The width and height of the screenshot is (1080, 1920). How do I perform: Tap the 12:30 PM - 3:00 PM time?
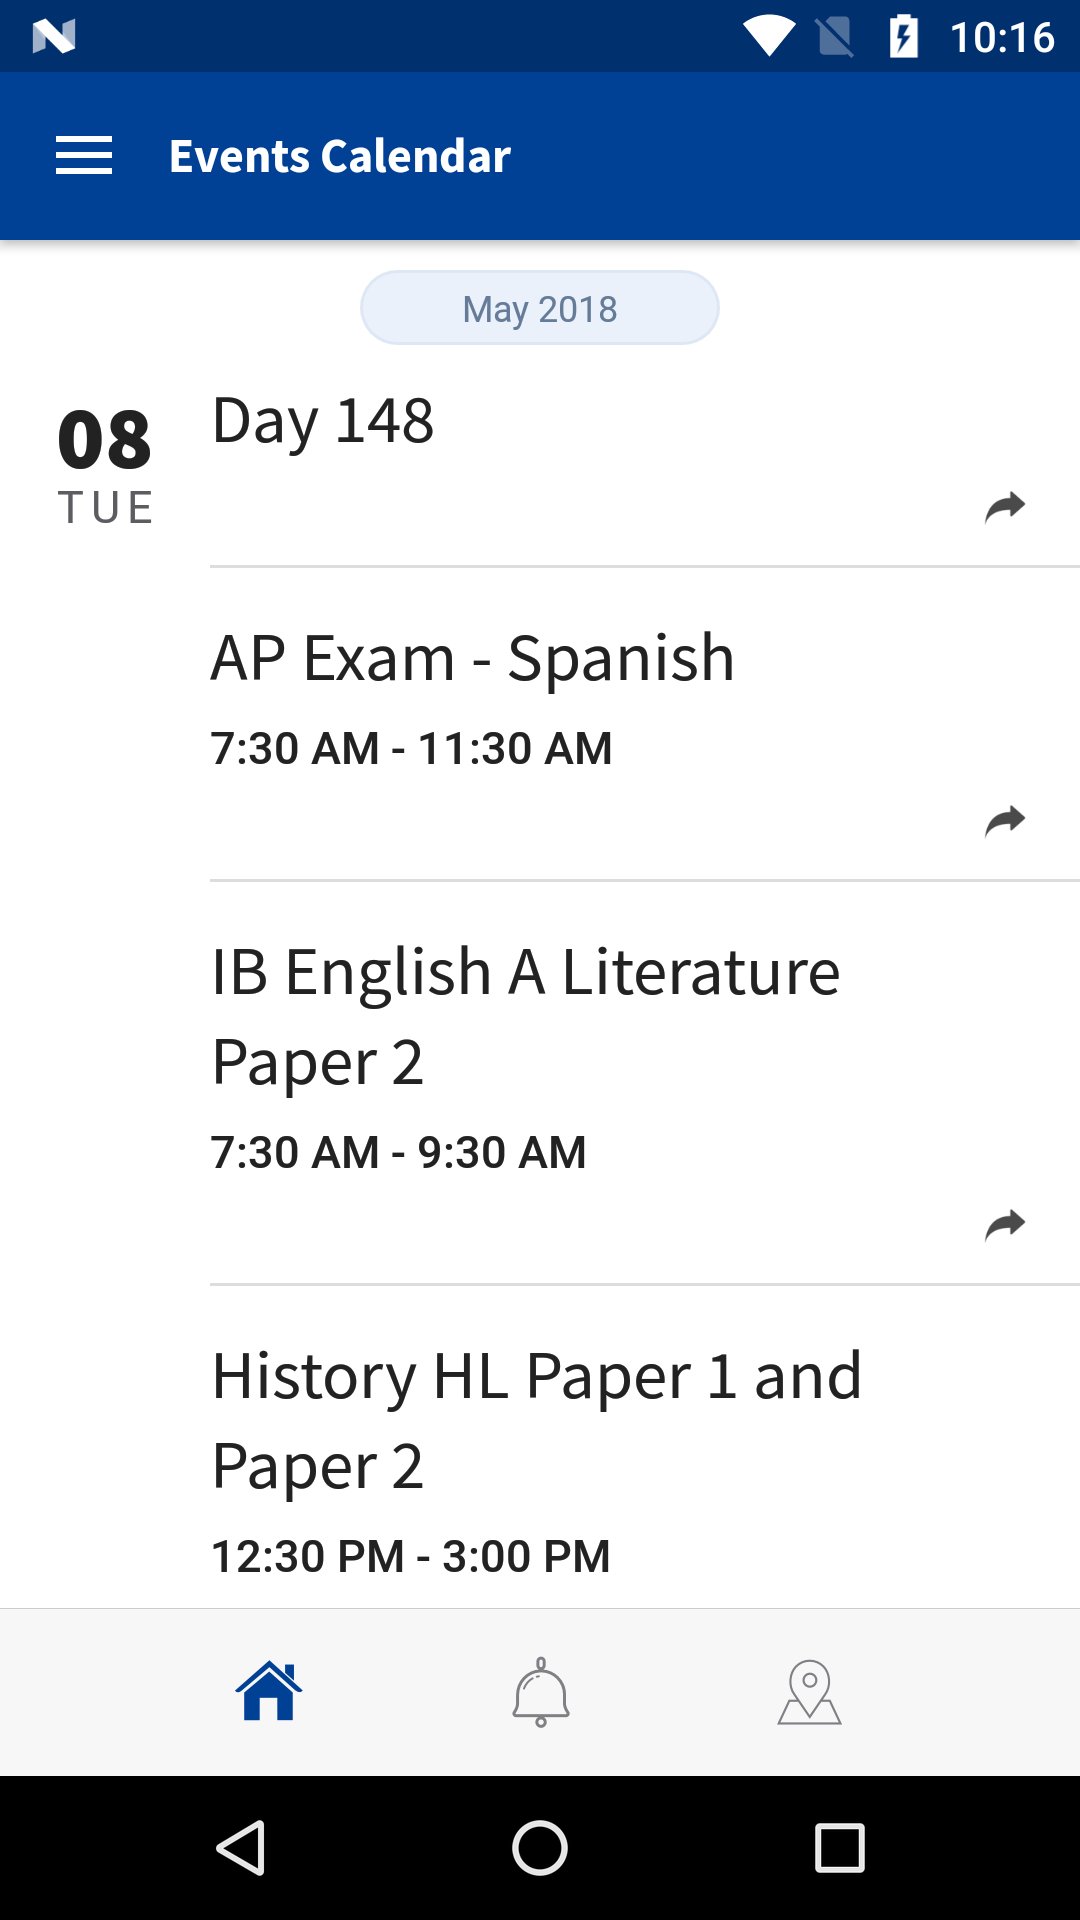410,1556
